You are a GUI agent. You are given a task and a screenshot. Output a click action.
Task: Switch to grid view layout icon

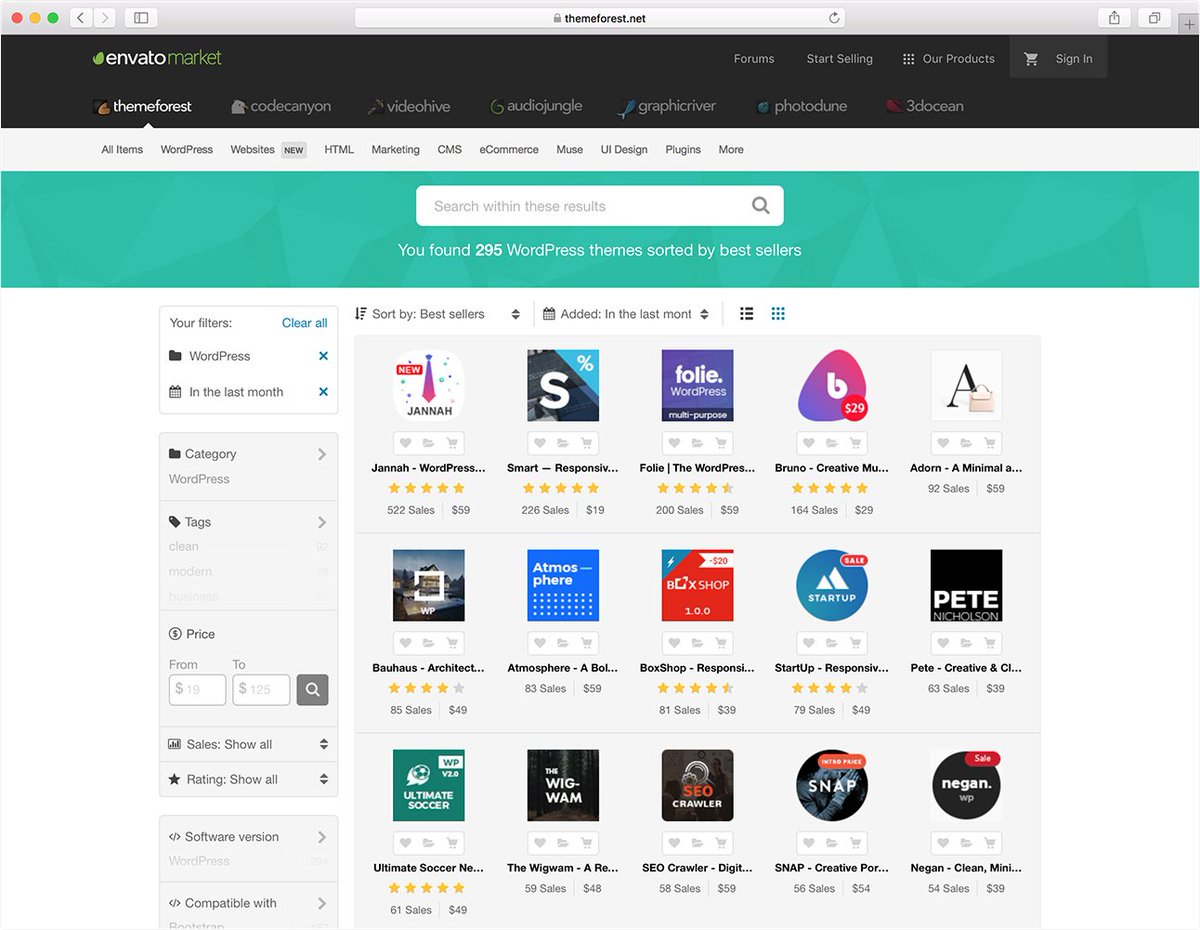point(778,314)
